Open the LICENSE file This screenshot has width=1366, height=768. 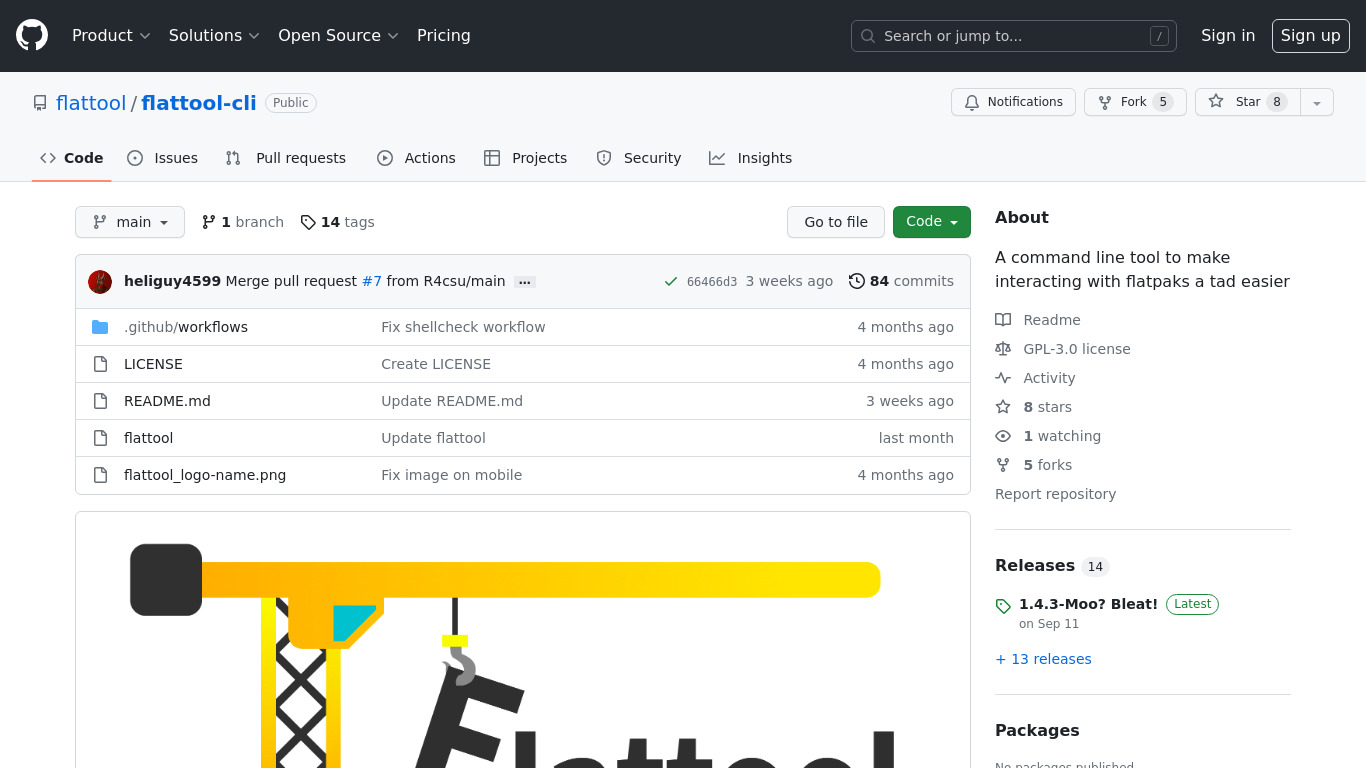click(x=153, y=364)
